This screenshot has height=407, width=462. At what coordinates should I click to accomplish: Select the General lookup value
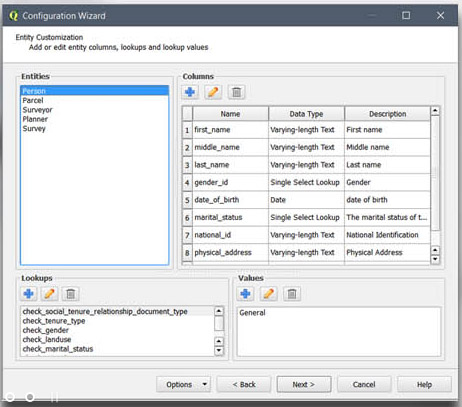pyautogui.click(x=252, y=313)
